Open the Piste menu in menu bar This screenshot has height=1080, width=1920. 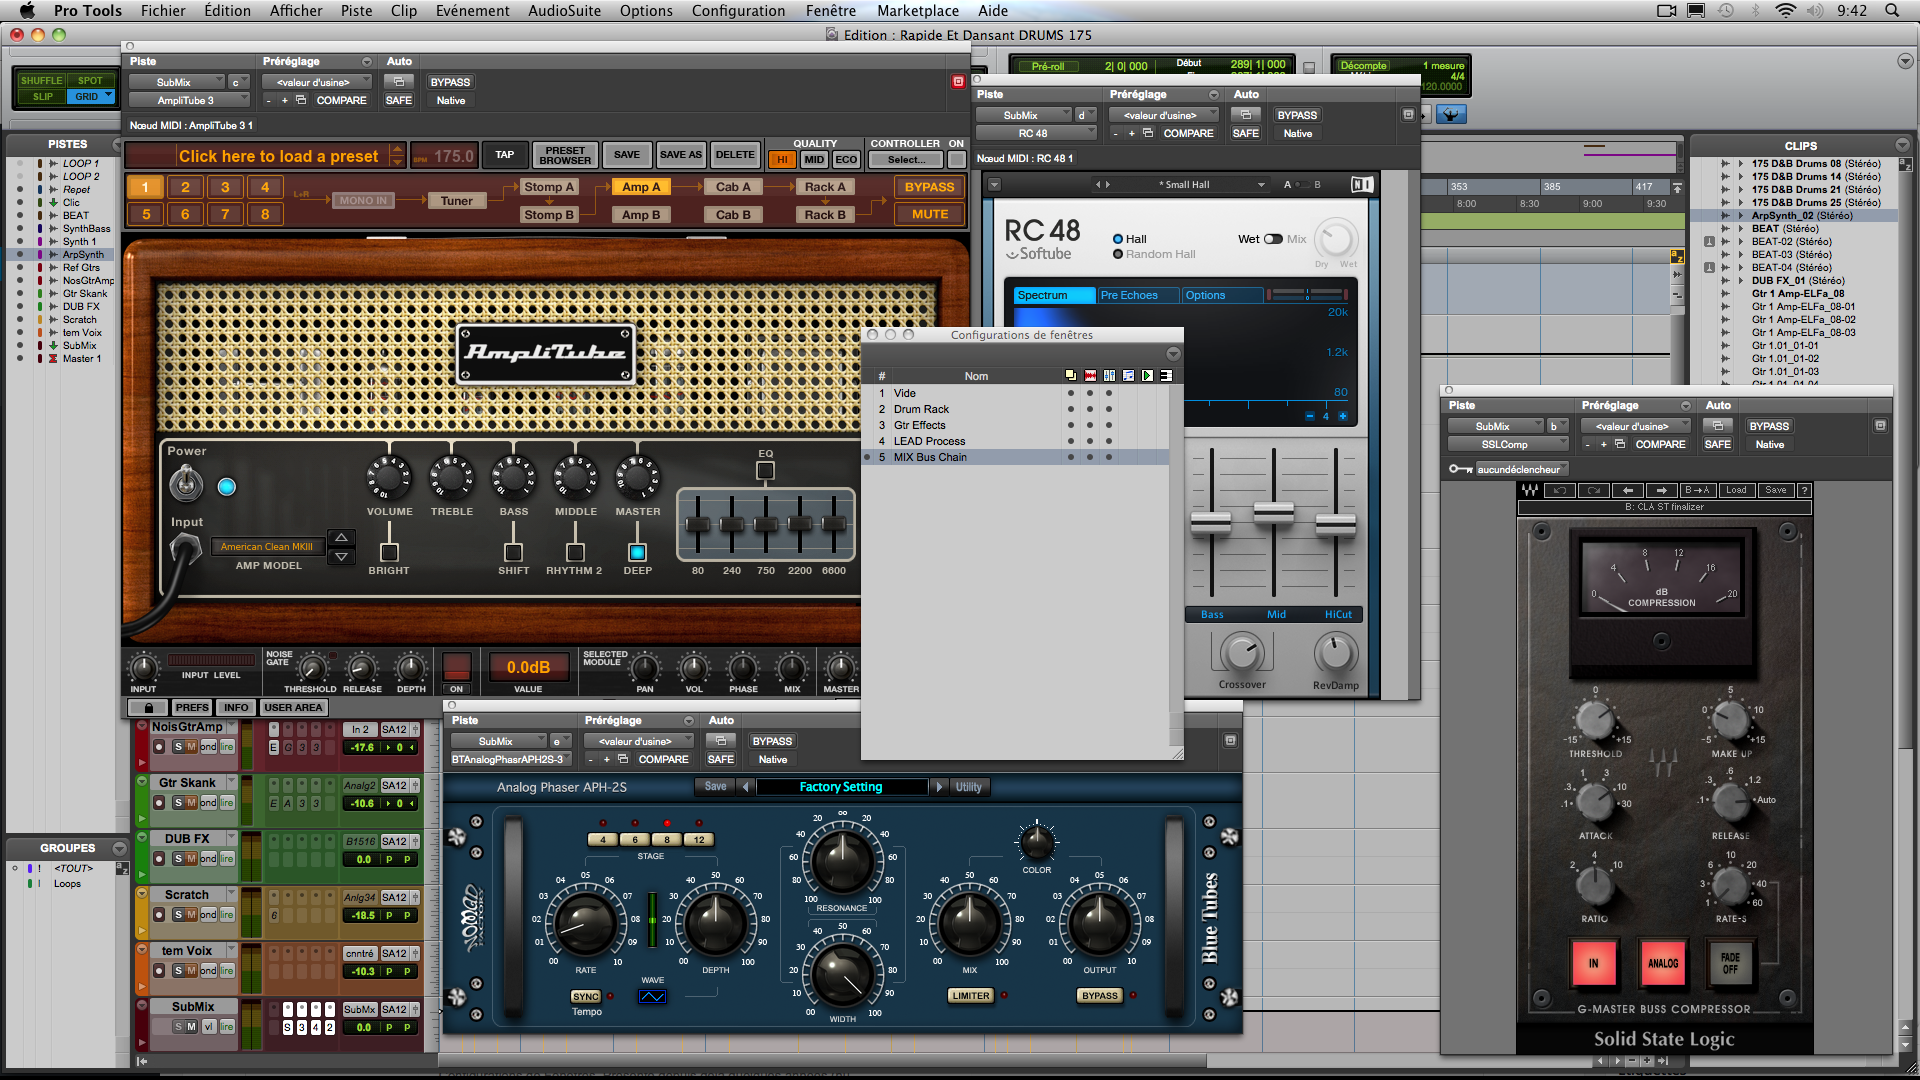[356, 11]
